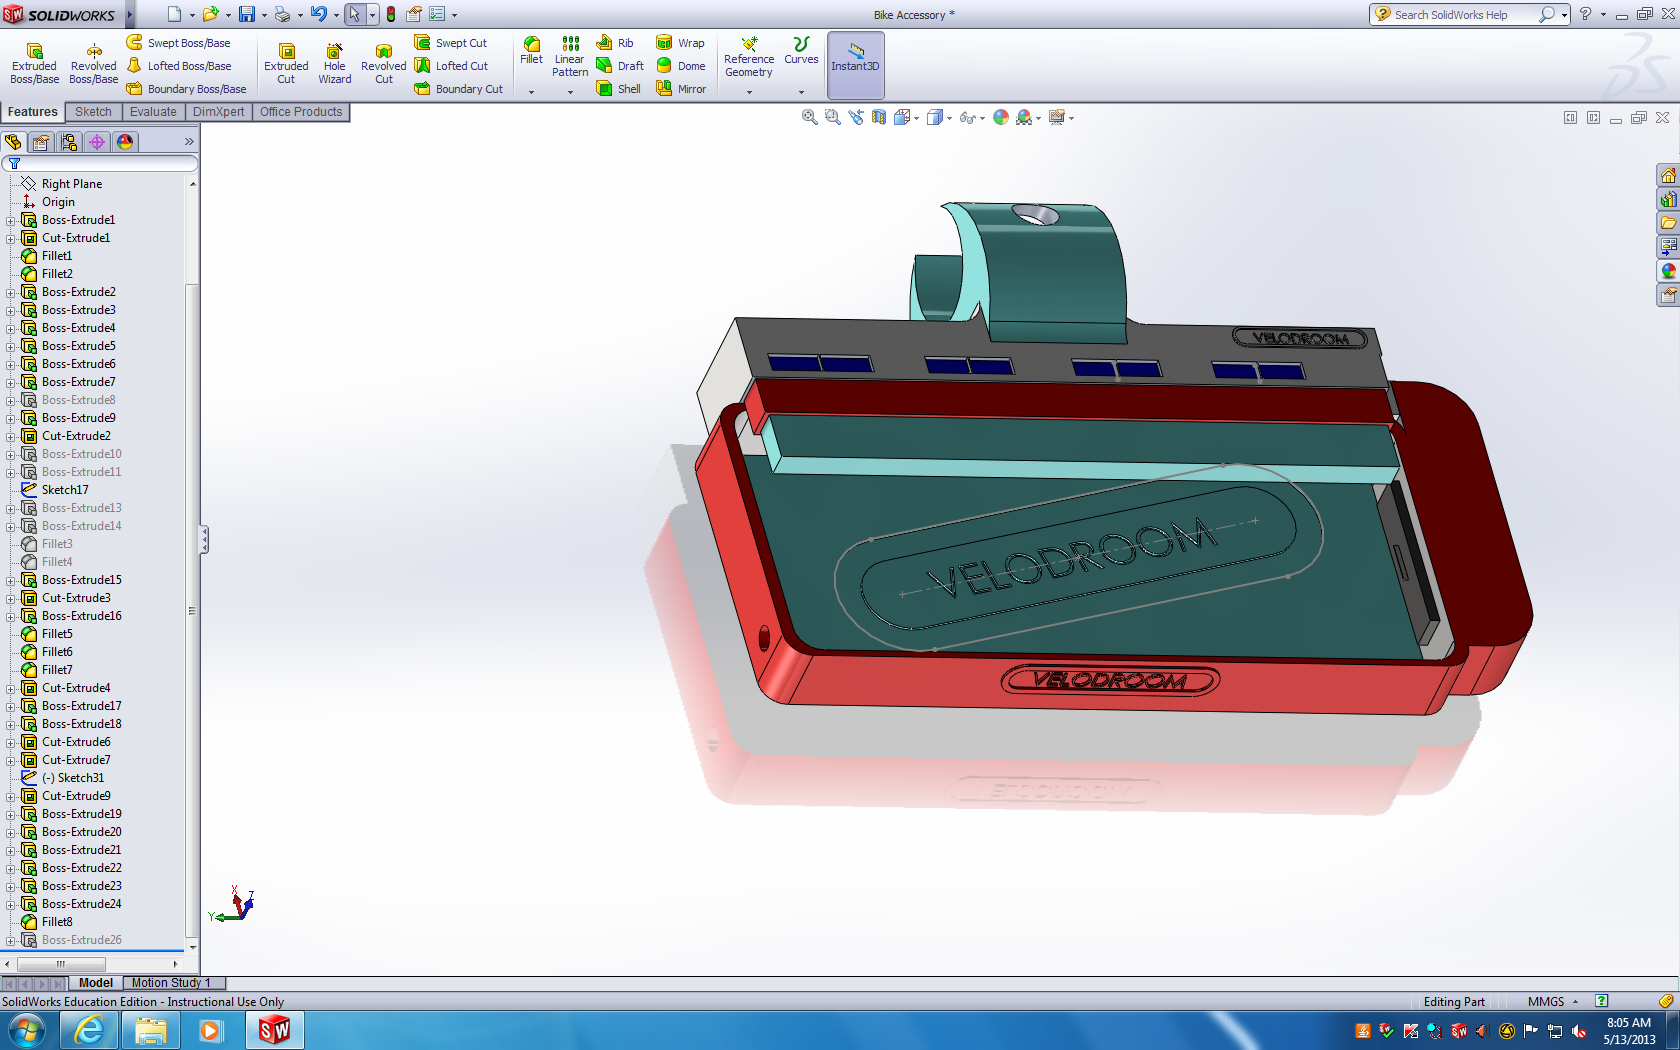Open Appearances task pane color ball
This screenshot has width=1680, height=1050.
click(x=1668, y=271)
